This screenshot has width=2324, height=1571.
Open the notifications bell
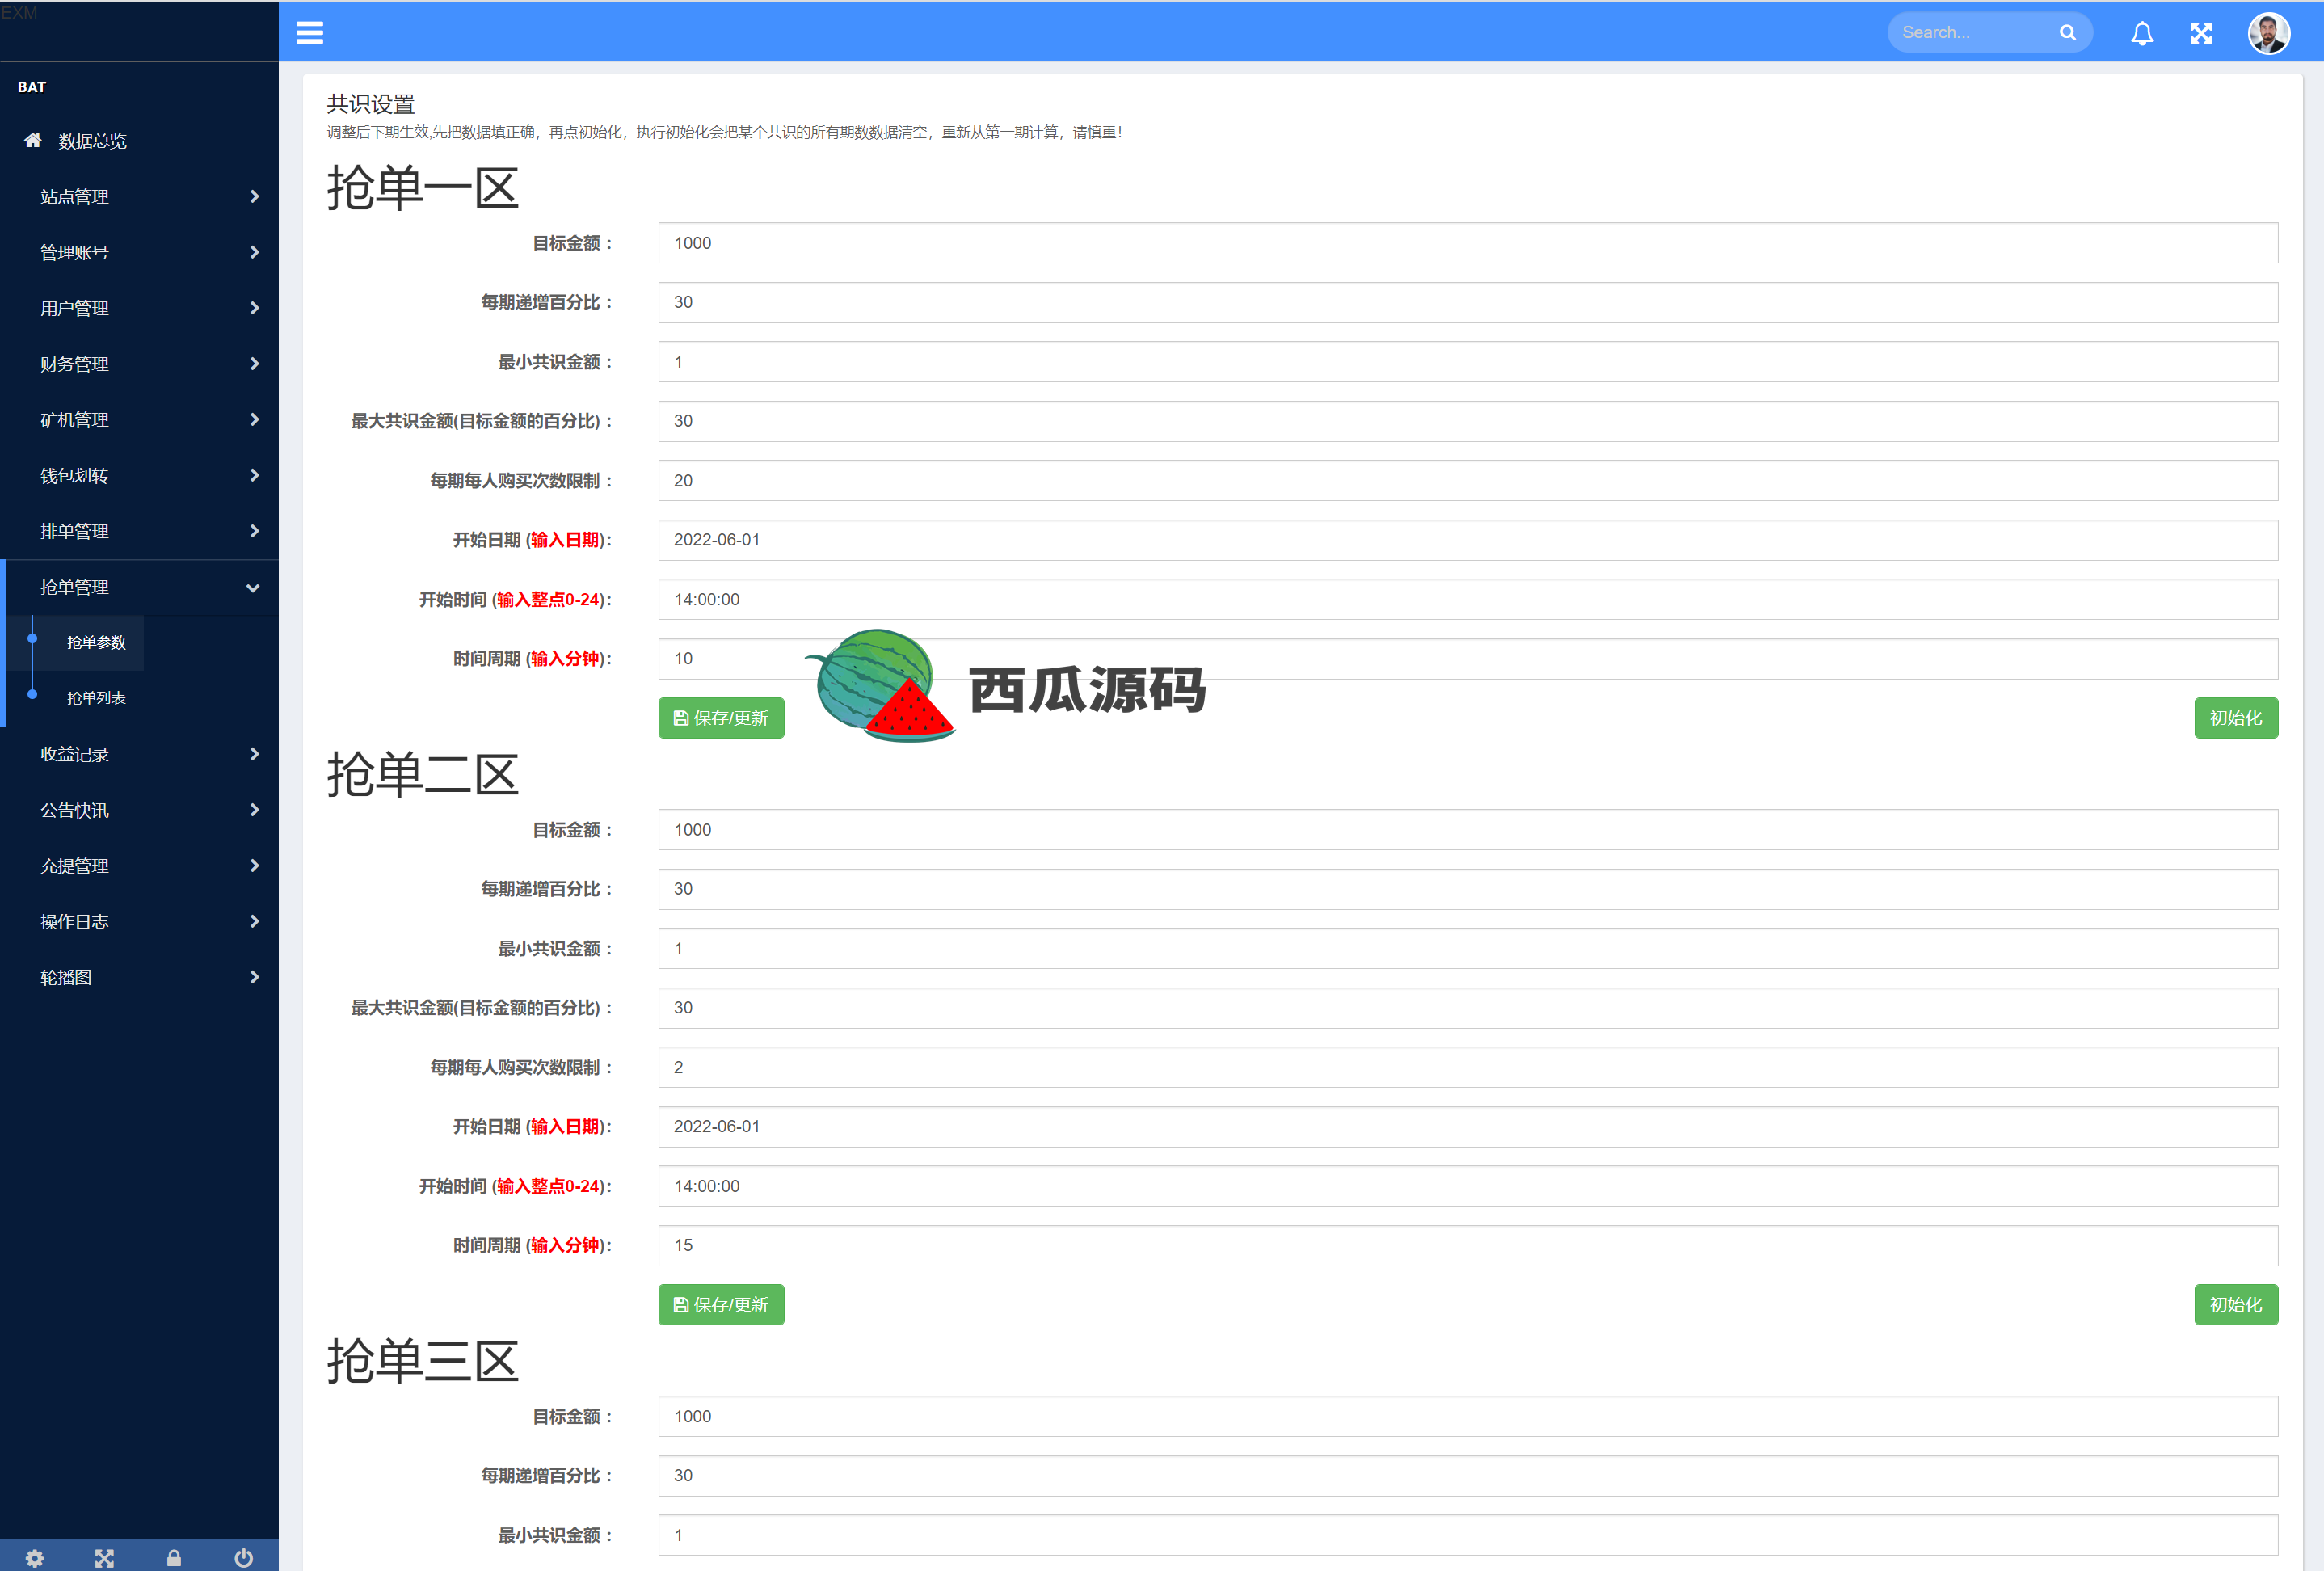tap(2141, 33)
